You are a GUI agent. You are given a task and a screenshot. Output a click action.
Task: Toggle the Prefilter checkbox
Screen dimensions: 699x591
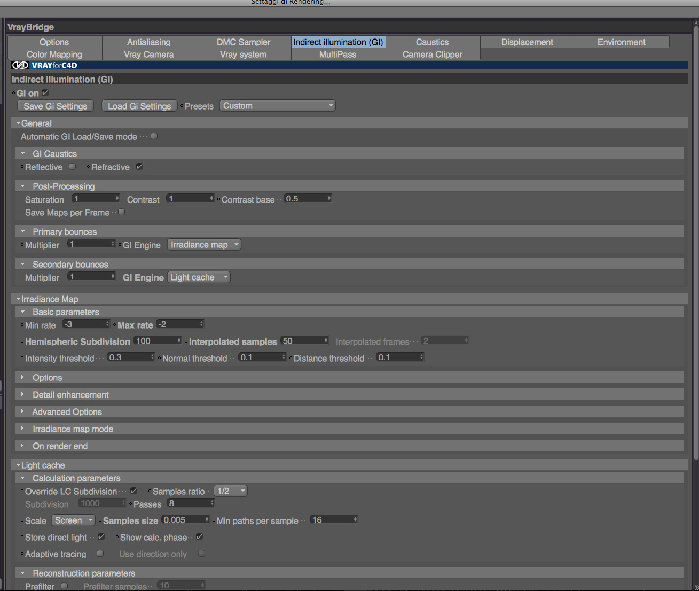click(64, 586)
